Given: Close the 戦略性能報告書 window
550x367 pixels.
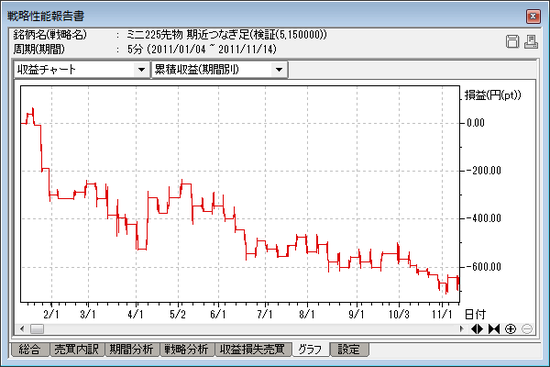Looking at the screenshot, I should (533, 16).
